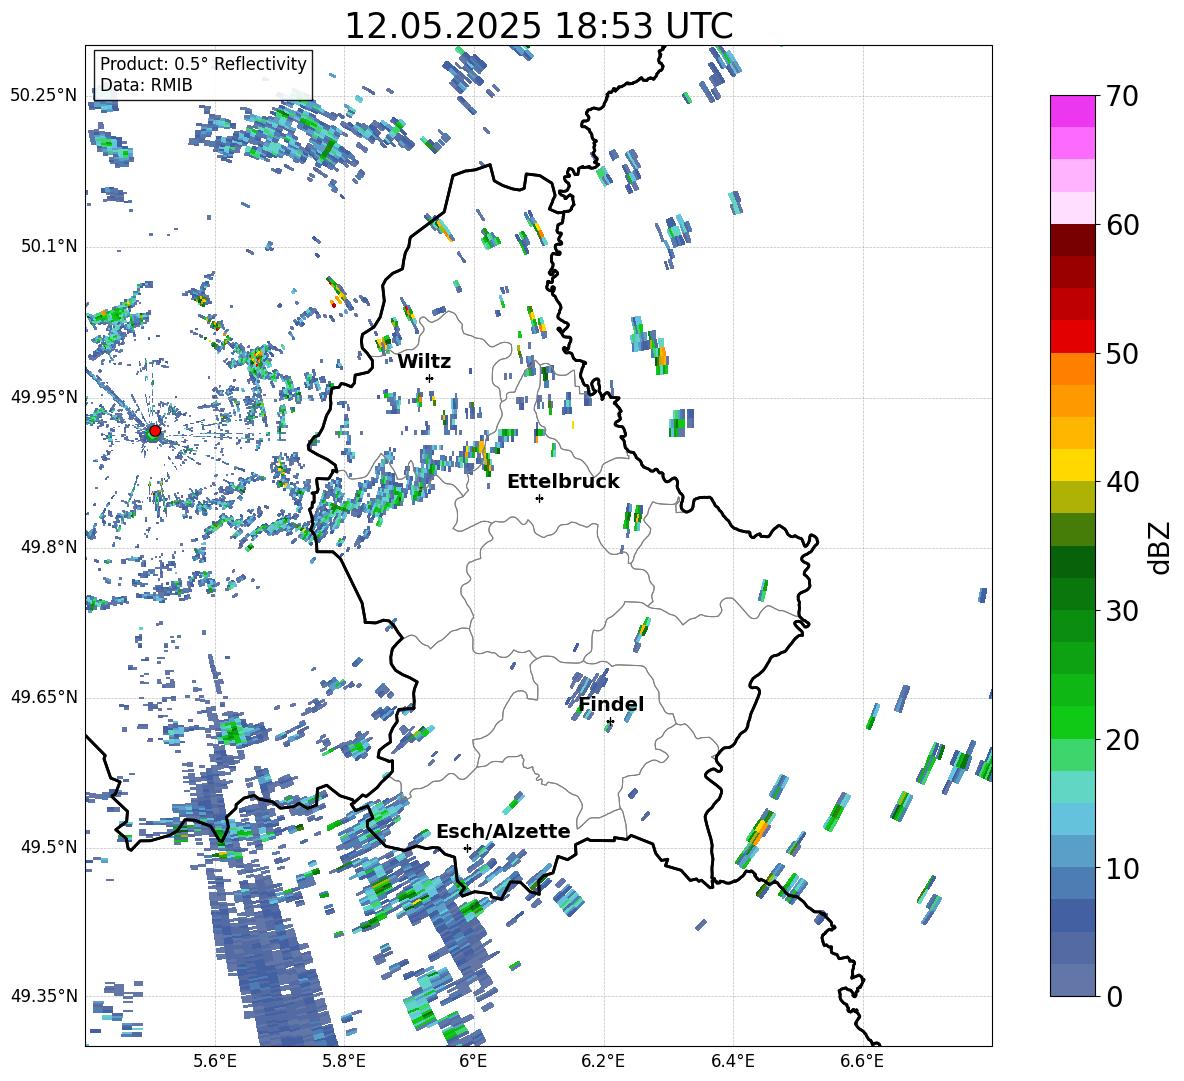The width and height of the screenshot is (1184, 1081).
Task: Click the cross marker below Ettelbruck
Action: tap(539, 498)
